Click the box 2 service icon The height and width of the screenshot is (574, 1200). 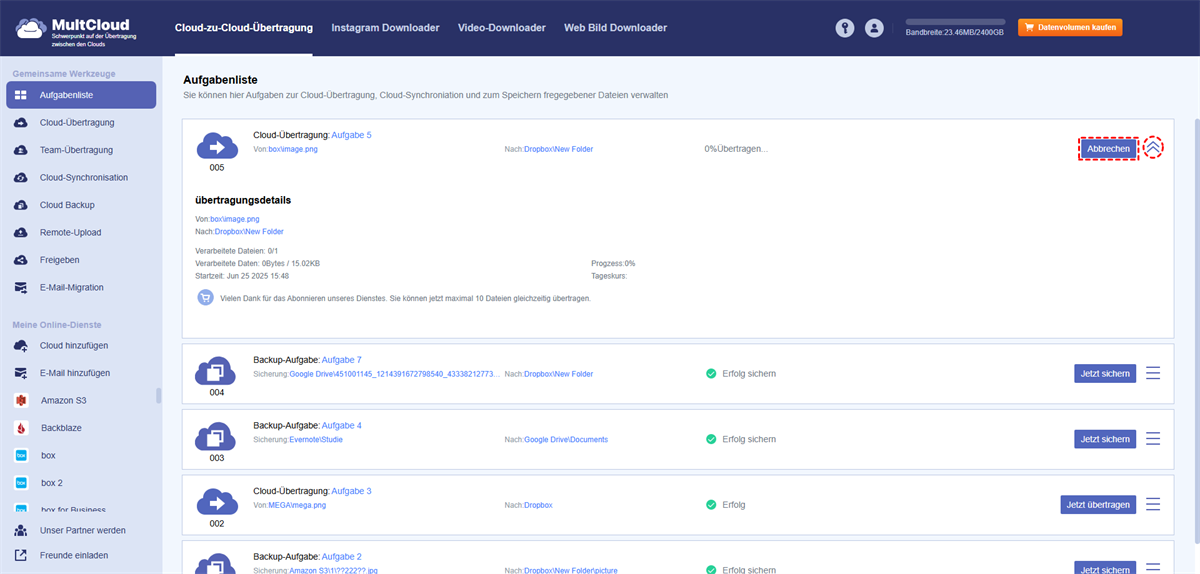[x=21, y=482]
